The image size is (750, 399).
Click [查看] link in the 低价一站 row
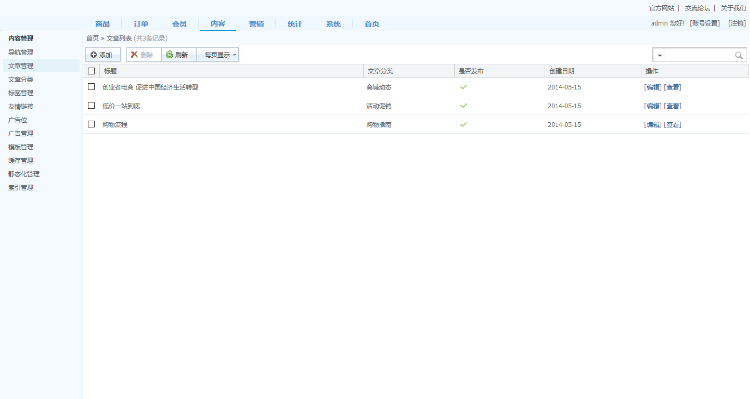coord(673,106)
